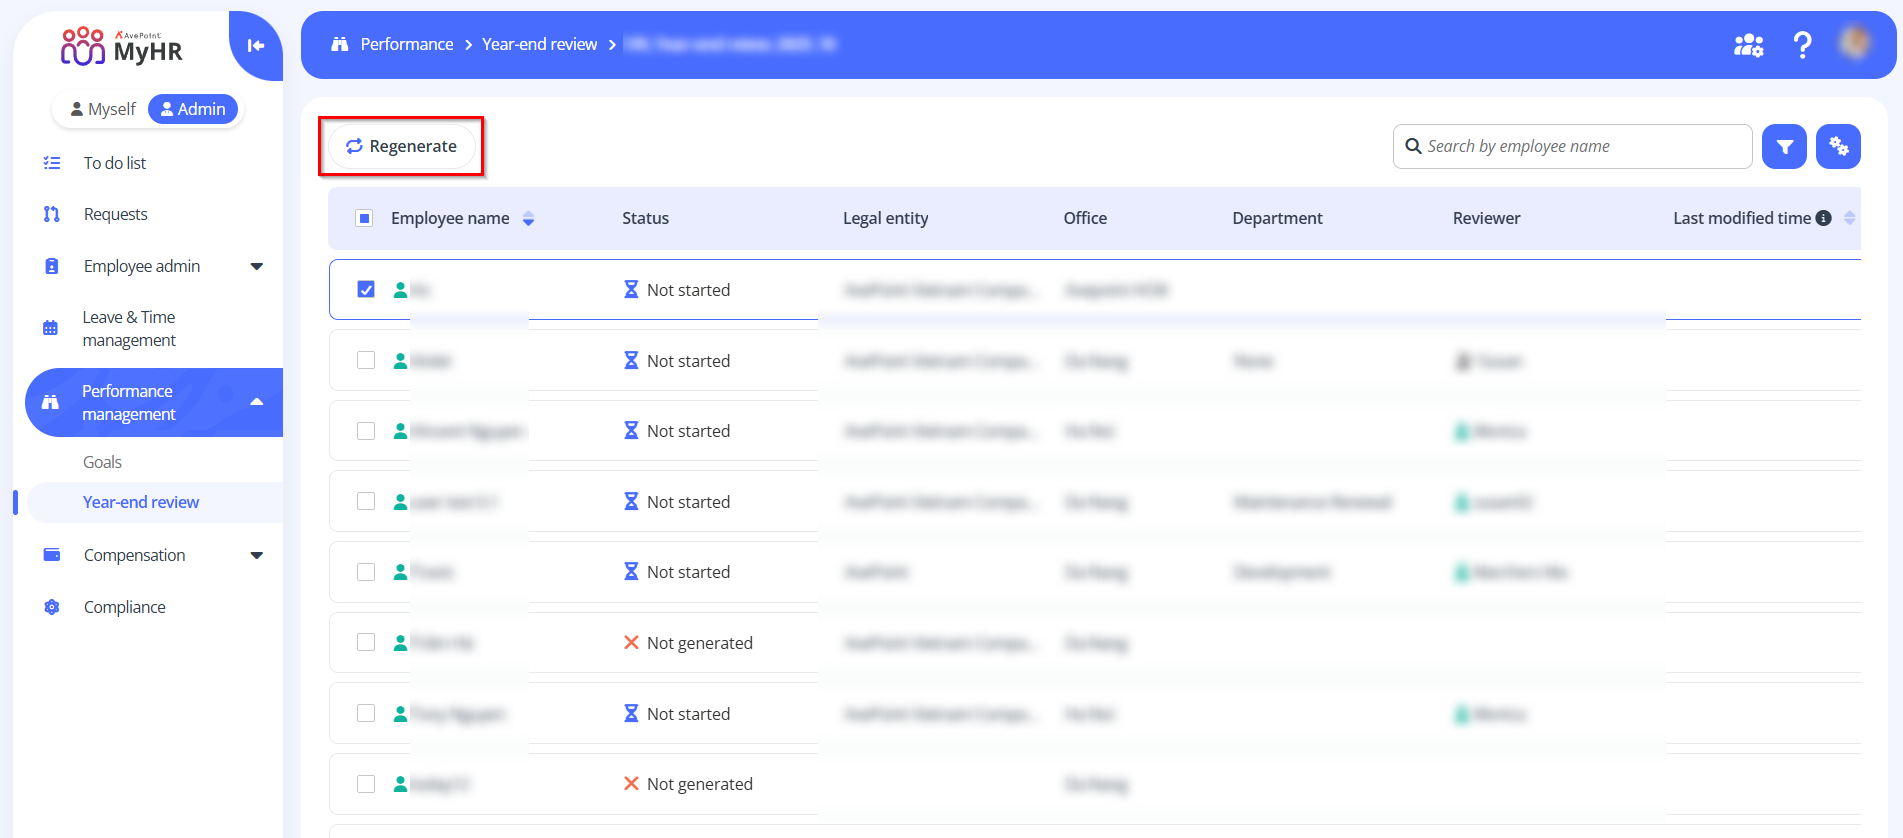Switch to the Myself view tab
The height and width of the screenshot is (838, 1903).
(103, 109)
